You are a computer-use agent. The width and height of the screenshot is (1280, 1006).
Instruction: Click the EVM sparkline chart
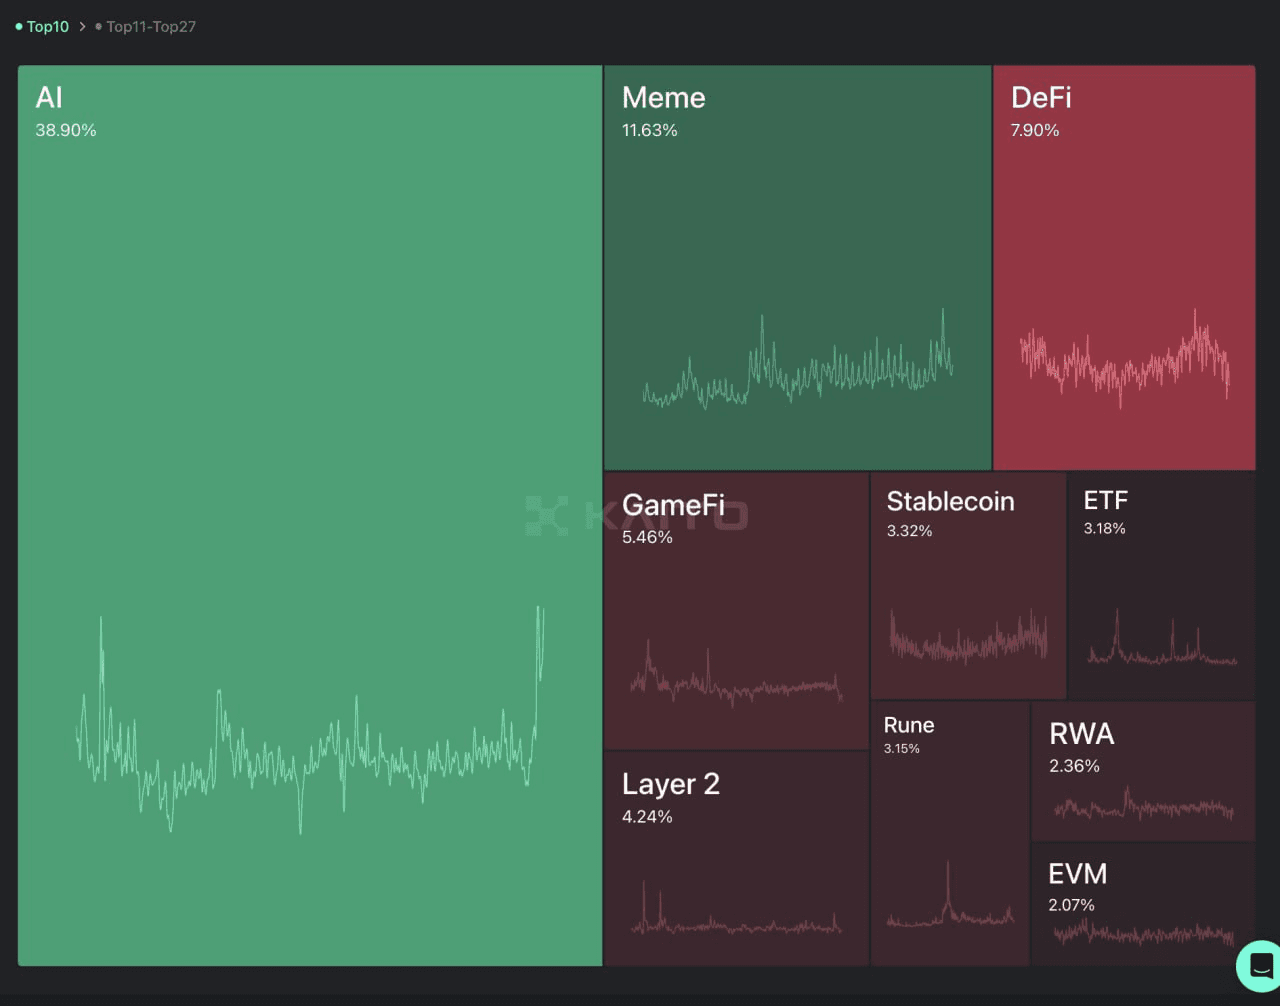coord(1143,934)
